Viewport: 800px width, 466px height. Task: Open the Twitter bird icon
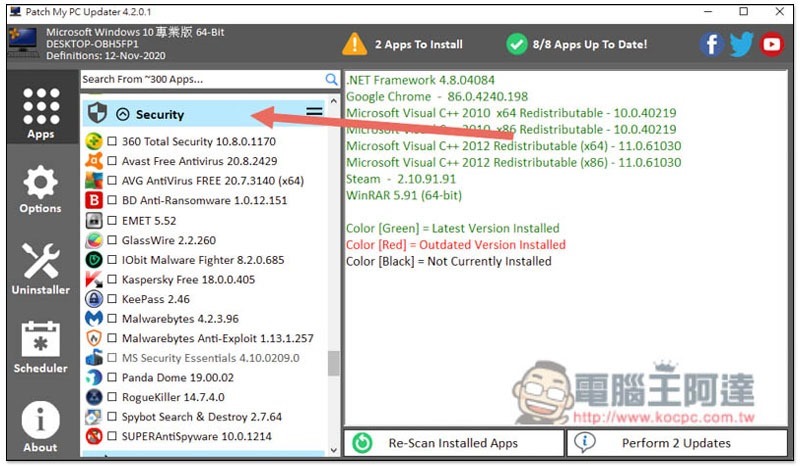tap(741, 44)
